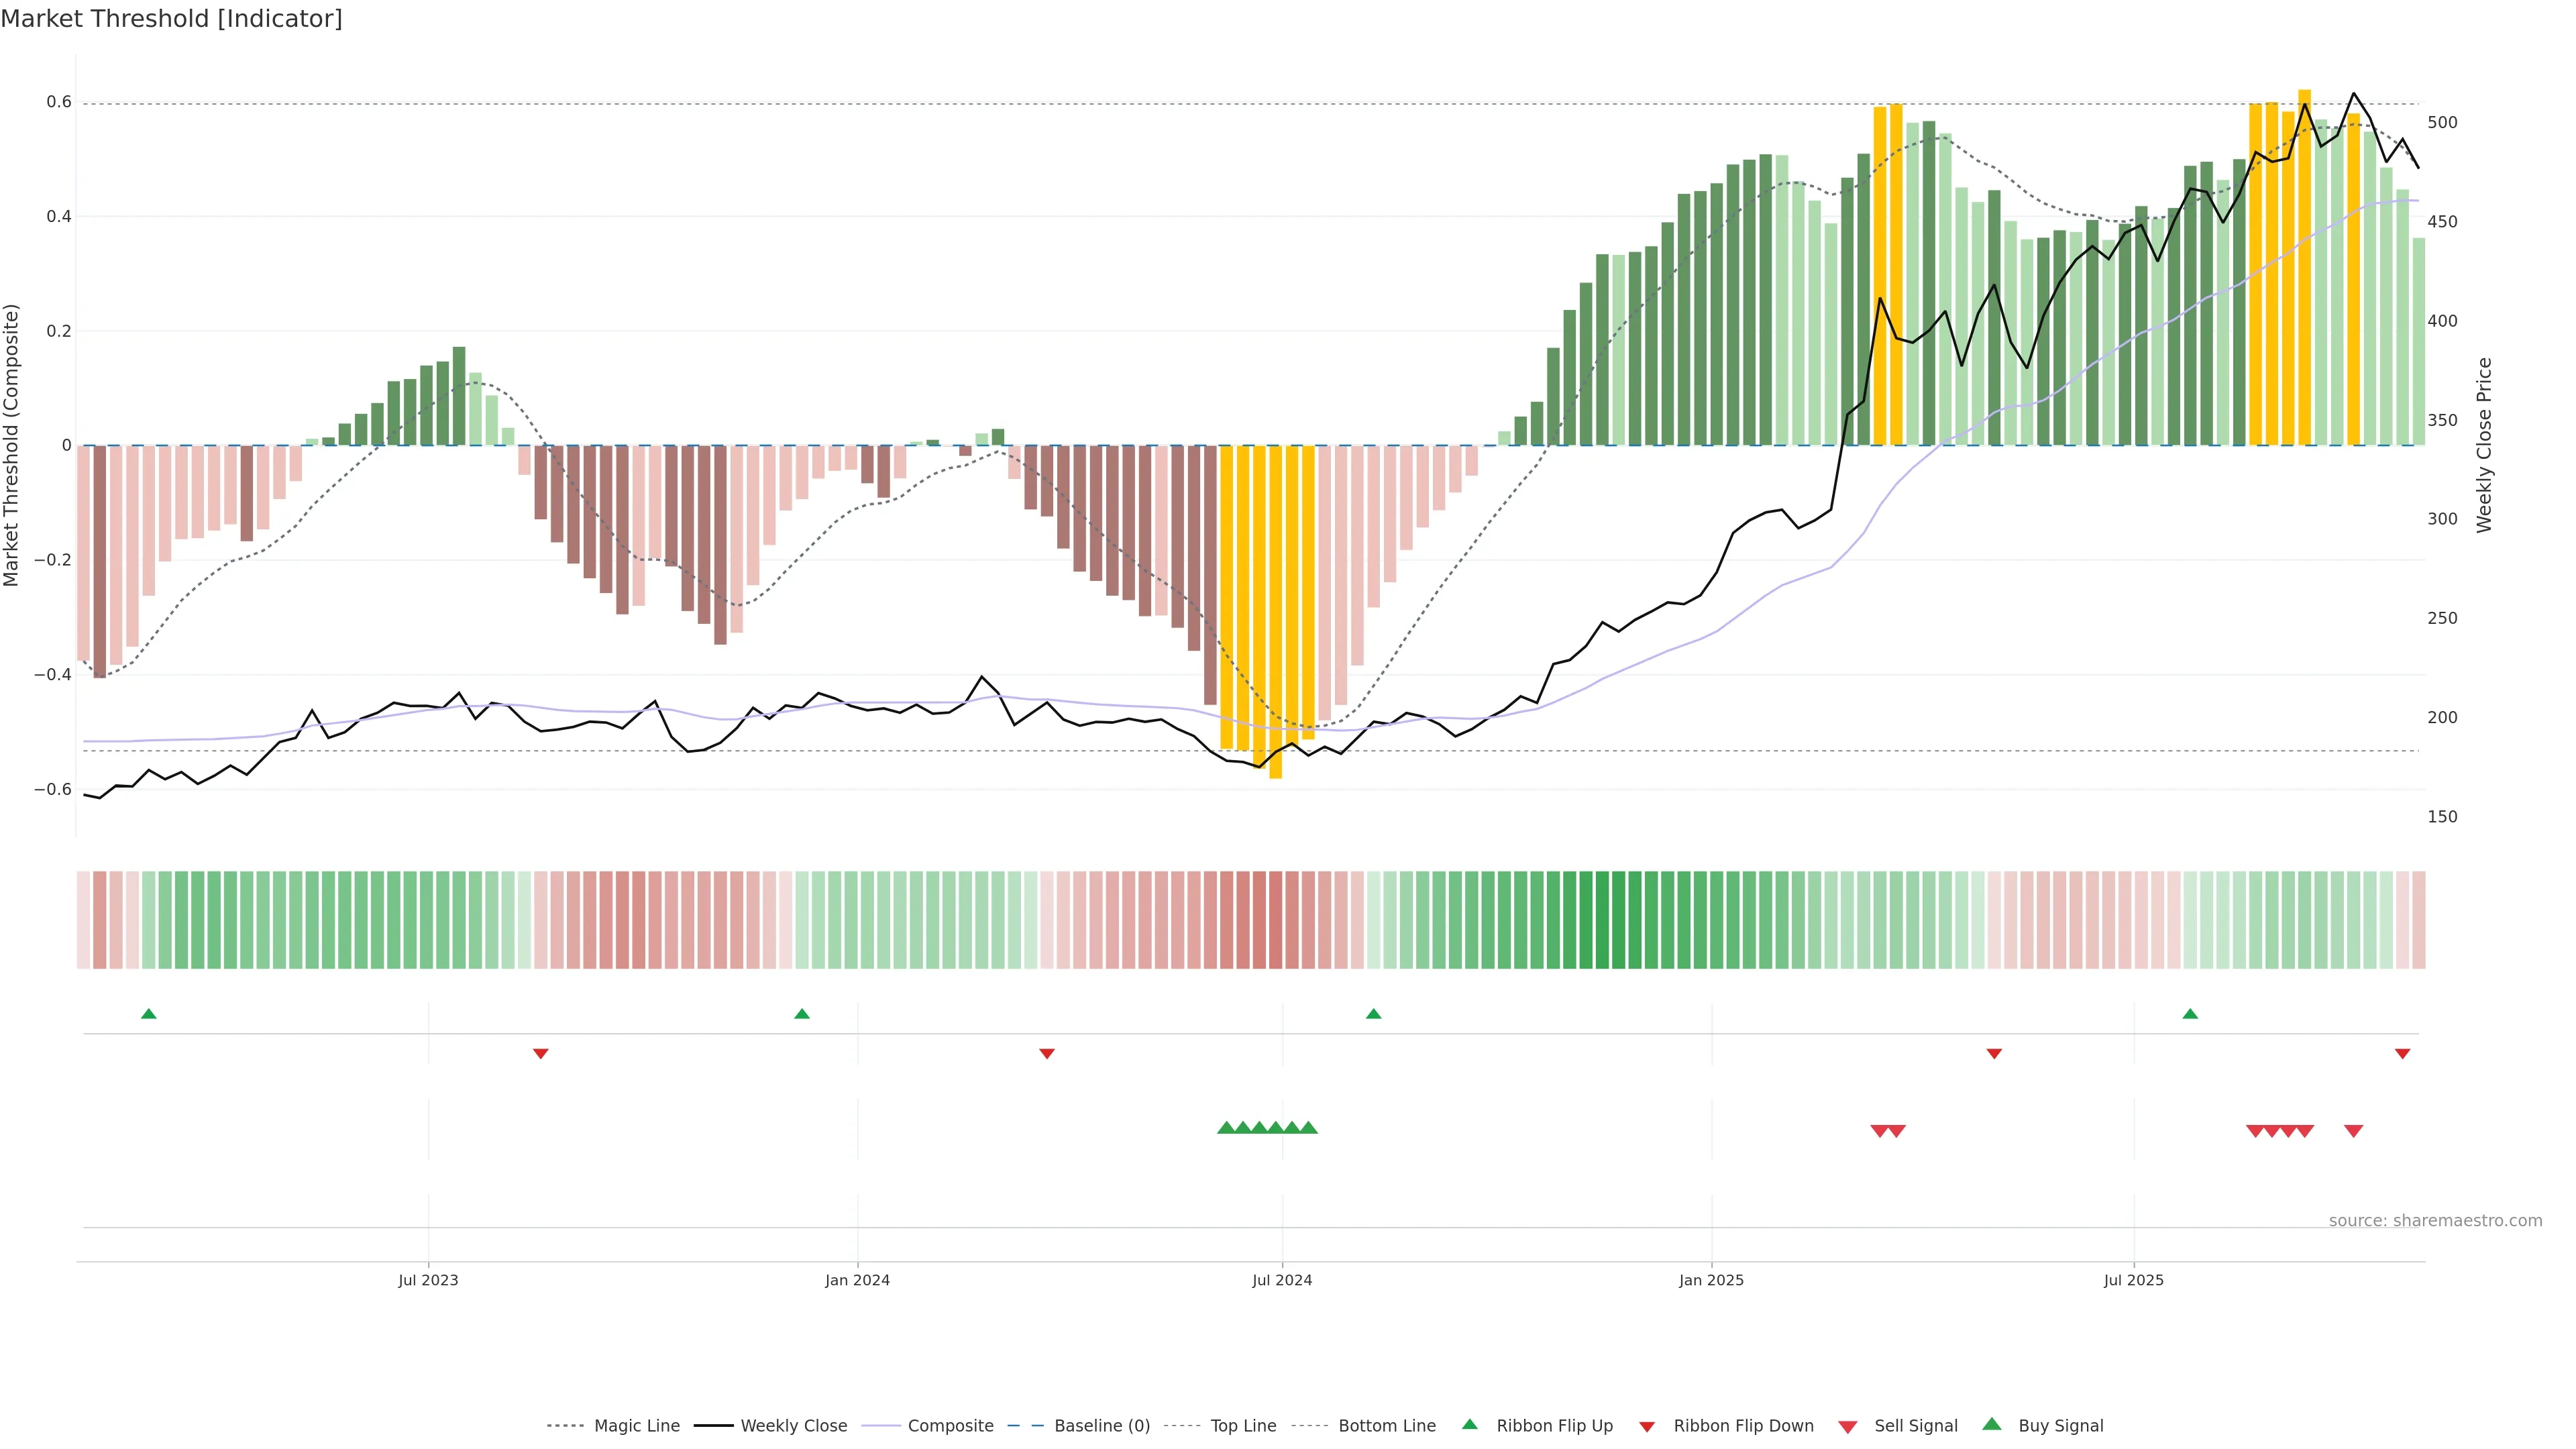Viewport: 2576px width, 1449px height.
Task: Click the last red ribbon flip down marker
Action: pyautogui.click(x=2402, y=1054)
